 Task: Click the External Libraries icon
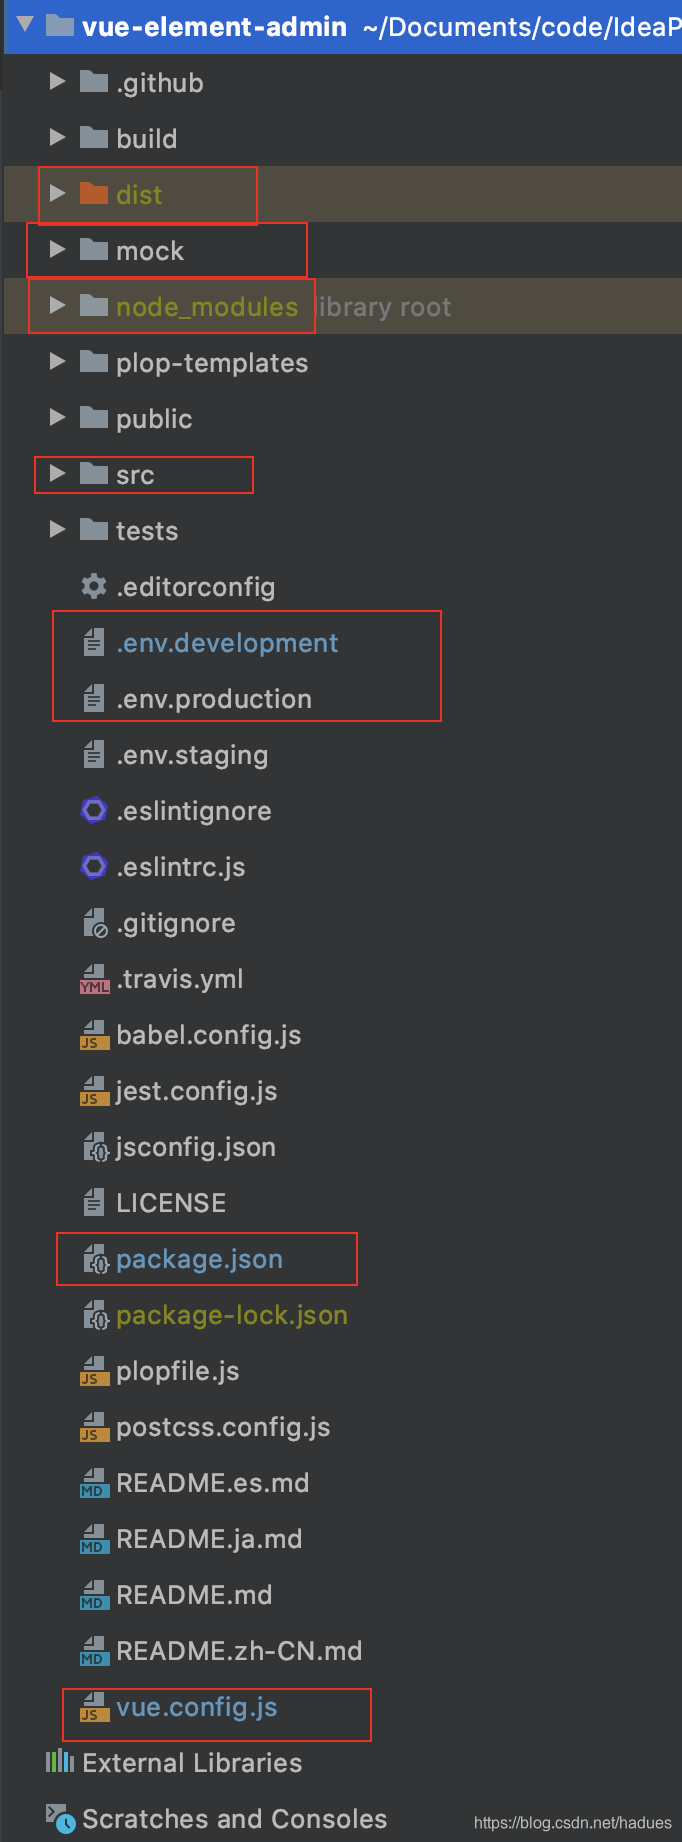tap(58, 1763)
